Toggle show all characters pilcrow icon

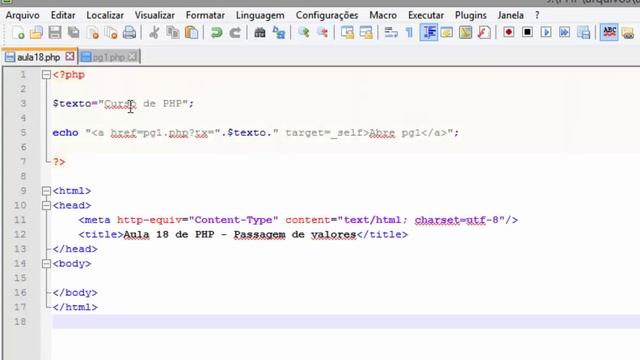(409, 32)
